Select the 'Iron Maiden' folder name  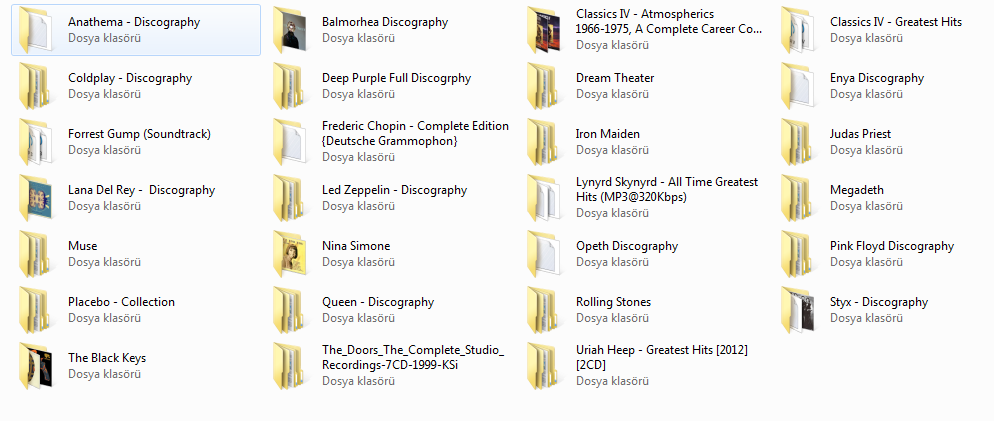coord(608,134)
